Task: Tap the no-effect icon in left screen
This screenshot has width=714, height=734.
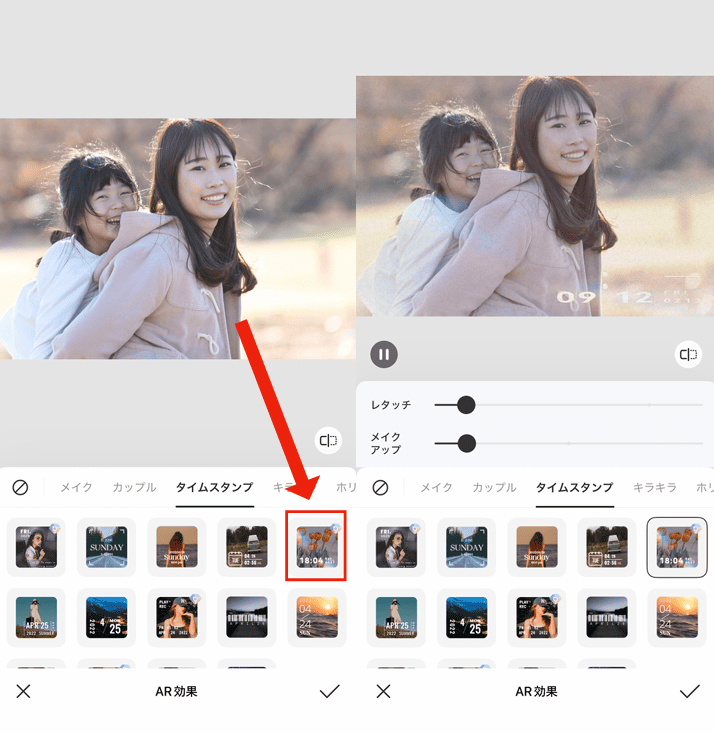Action: (20, 488)
